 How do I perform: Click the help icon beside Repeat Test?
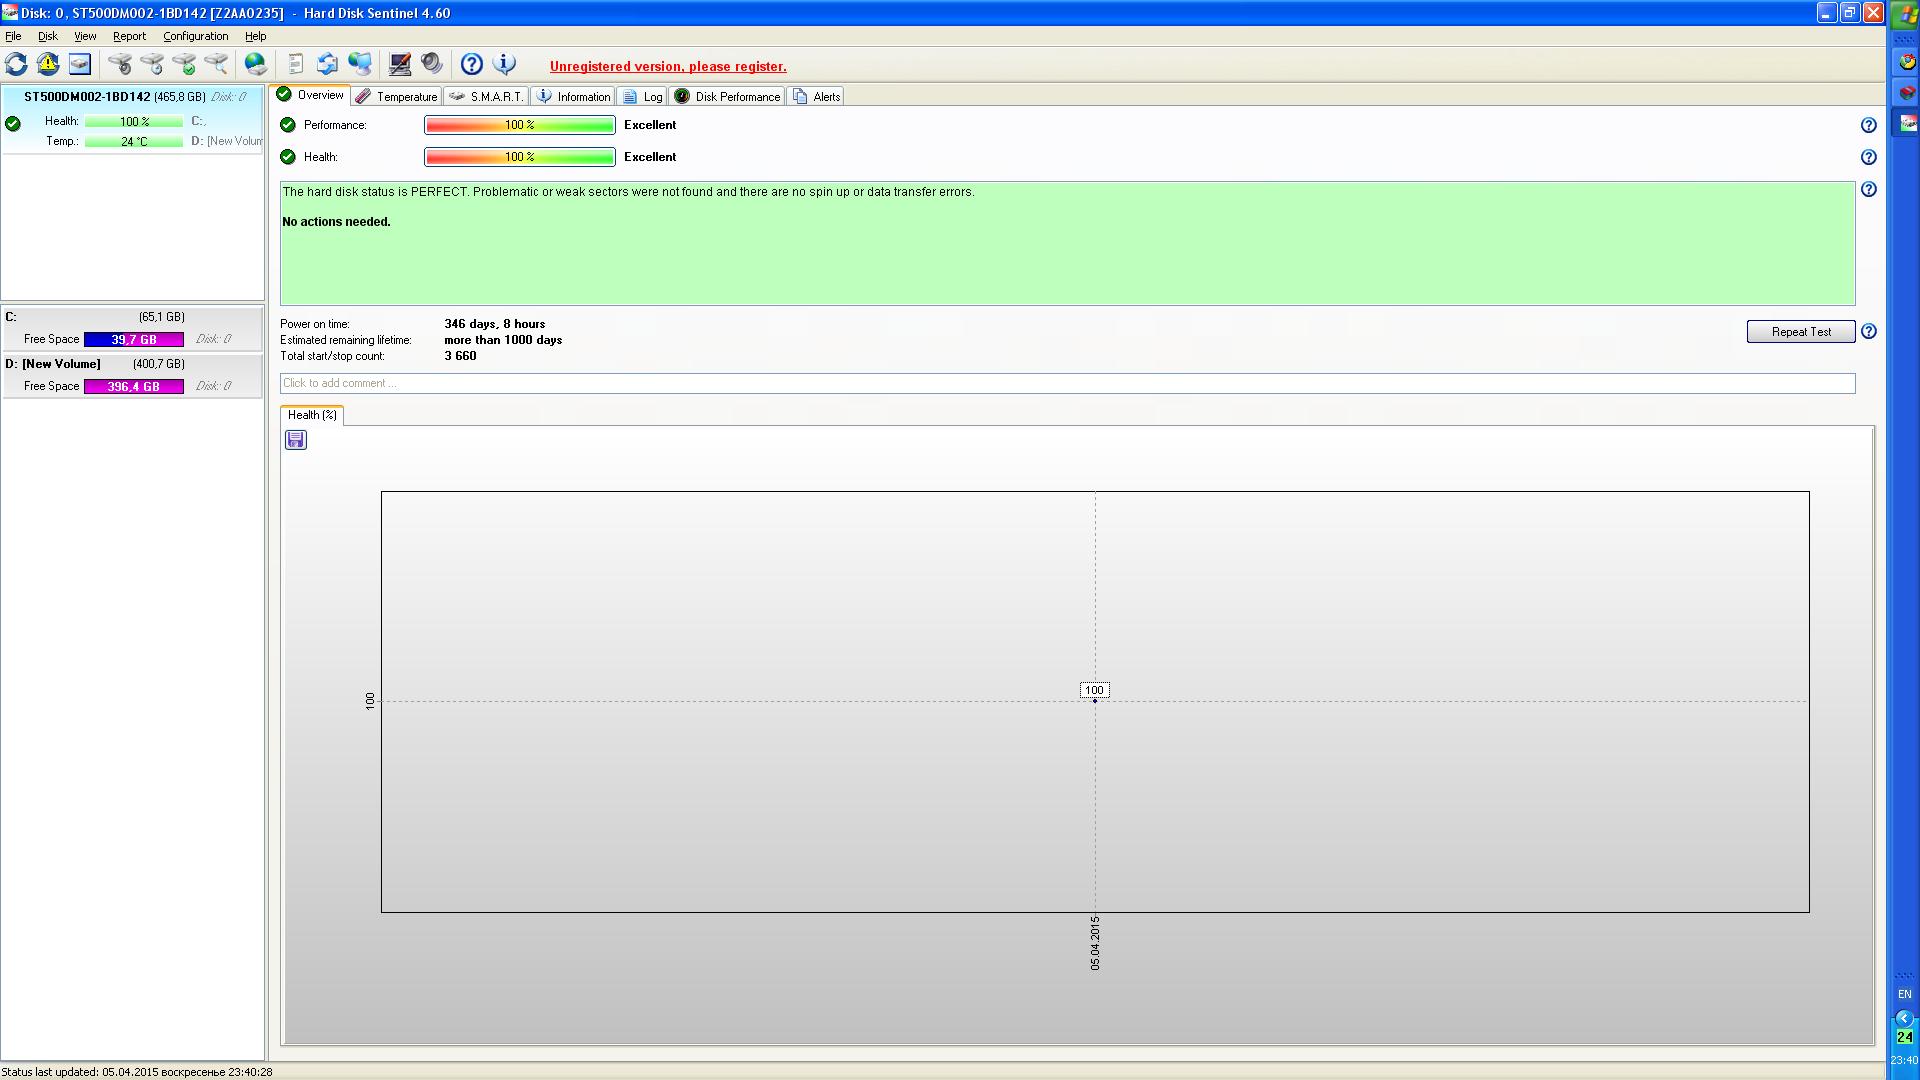1868,332
